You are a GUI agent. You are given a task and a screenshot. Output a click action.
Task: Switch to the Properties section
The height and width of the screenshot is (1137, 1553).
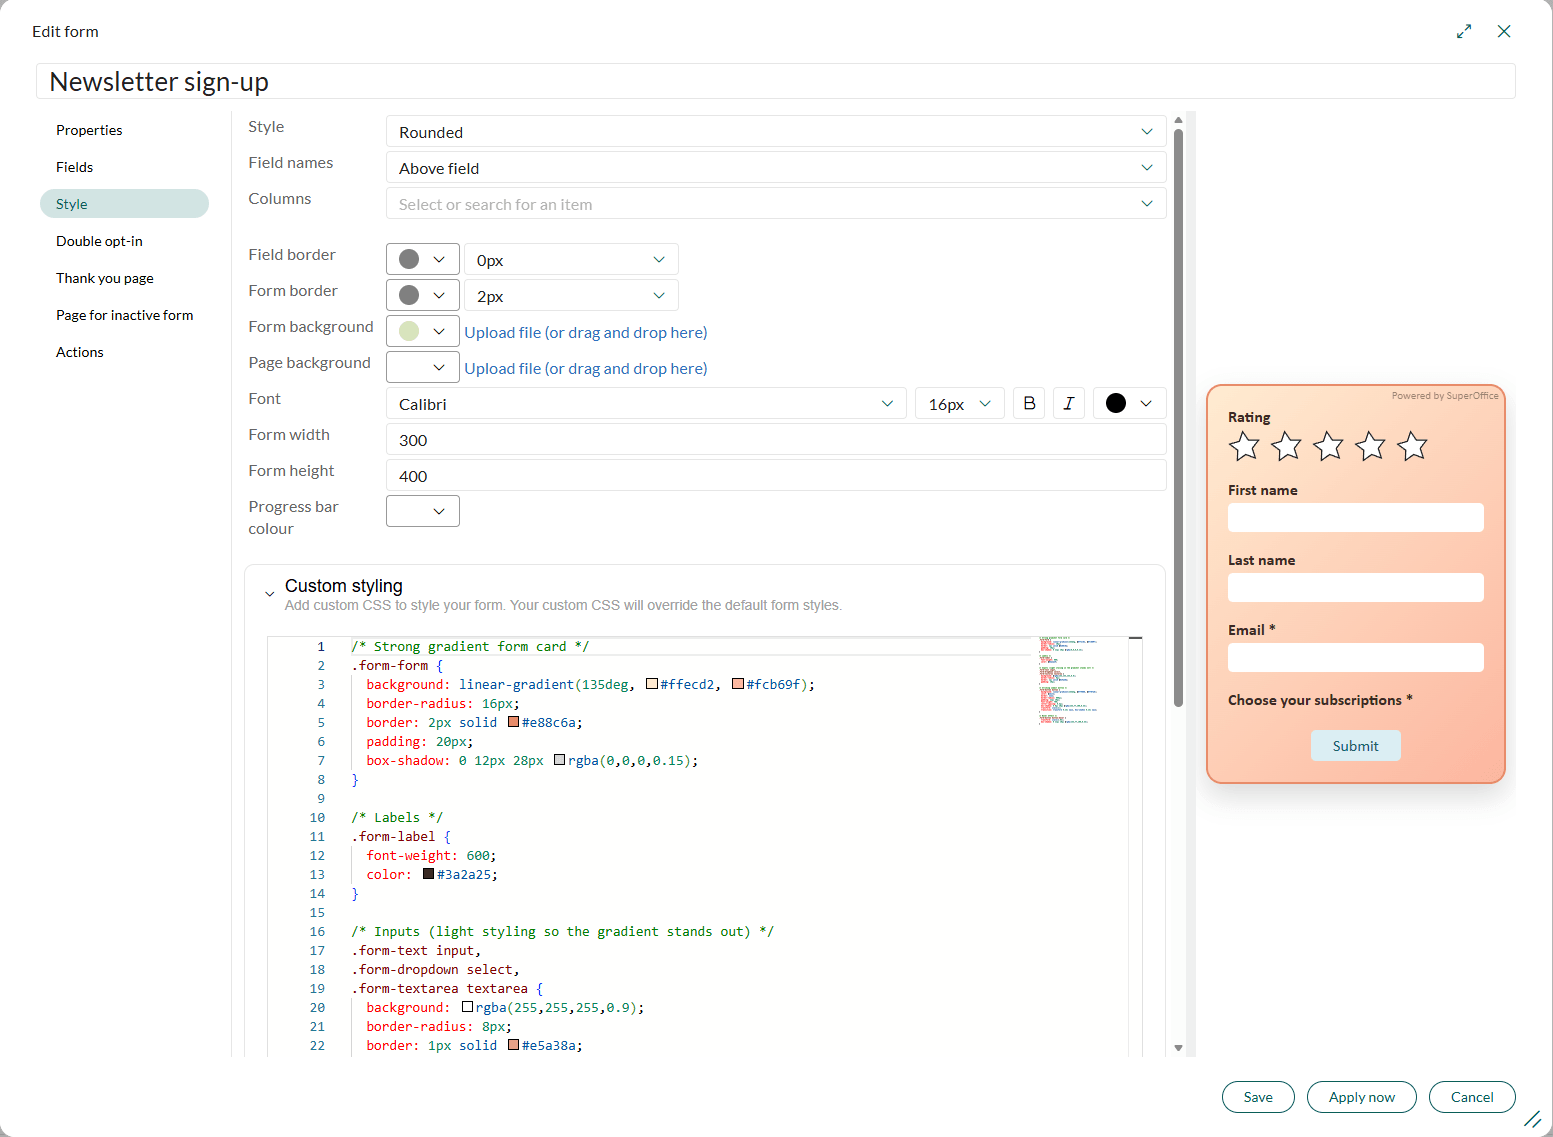tap(89, 129)
